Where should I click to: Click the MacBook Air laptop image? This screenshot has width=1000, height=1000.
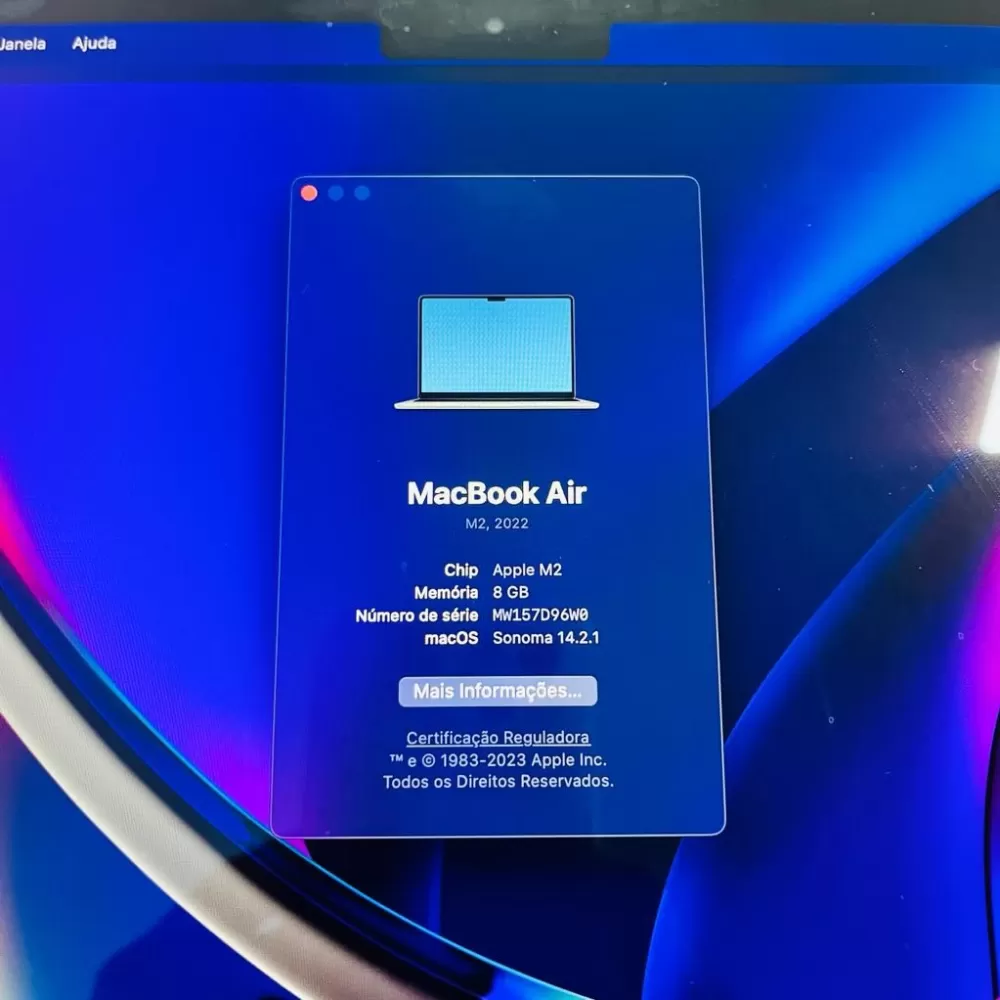497,352
